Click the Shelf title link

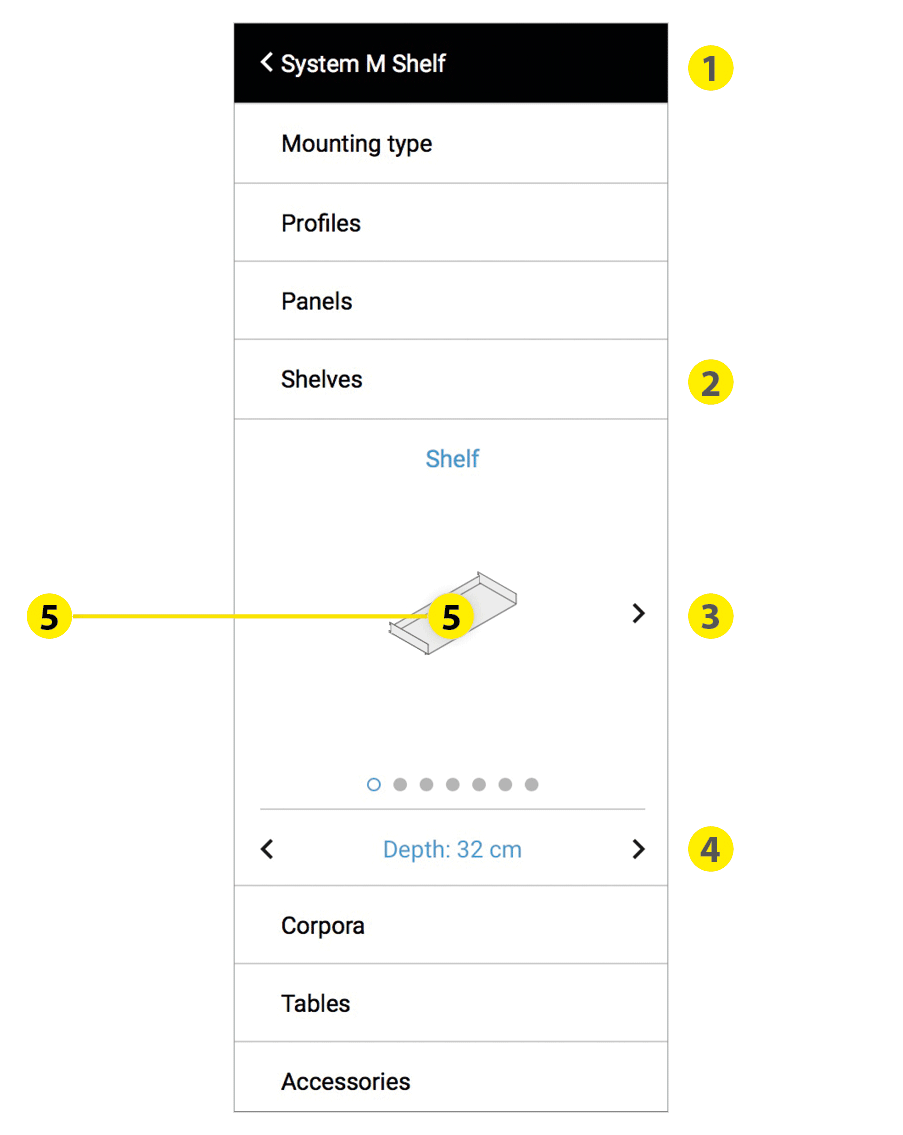click(x=452, y=459)
